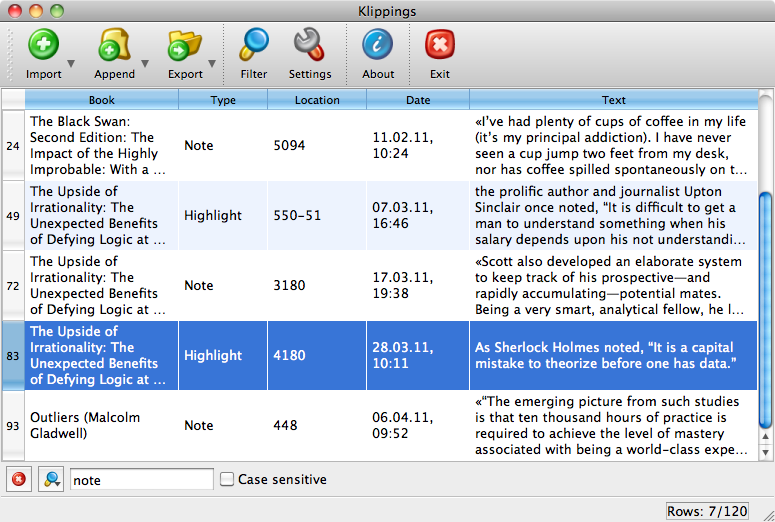Sort by the Text column header
This screenshot has width=775, height=522.
(x=614, y=100)
